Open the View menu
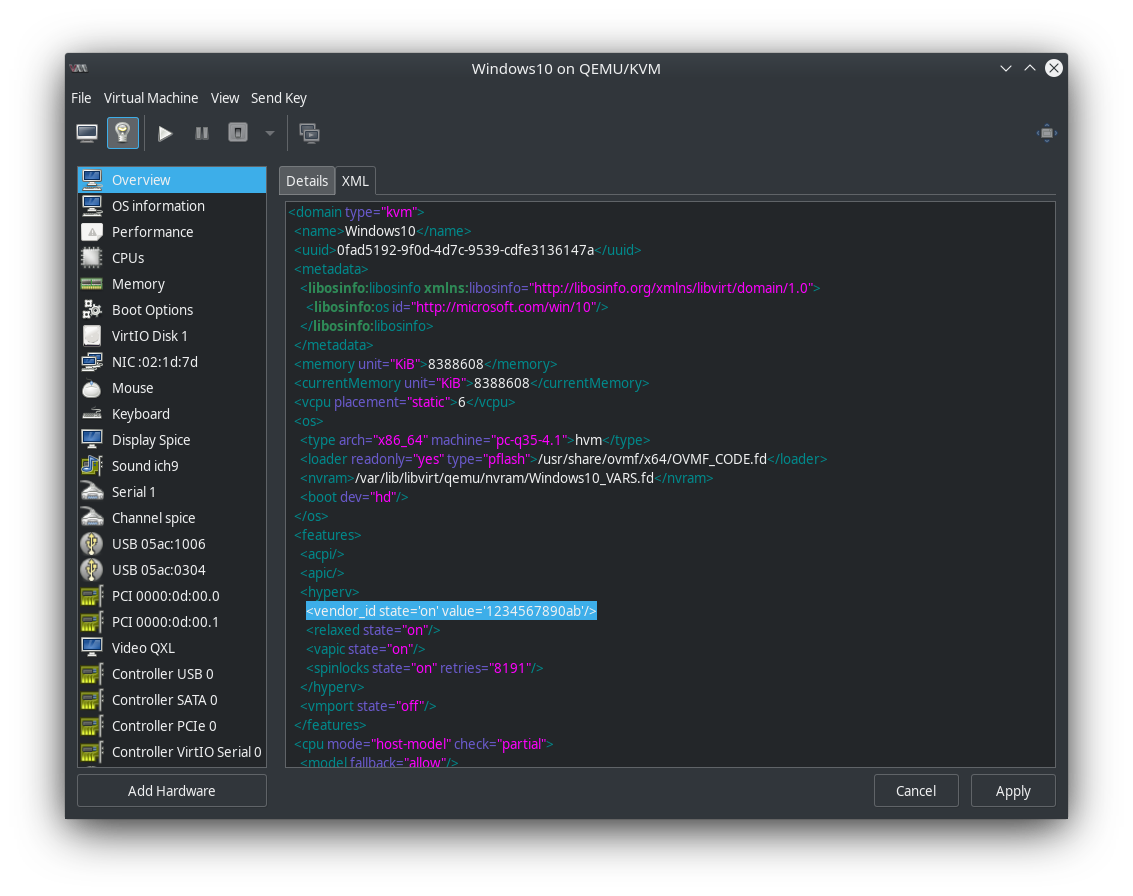 click(225, 98)
